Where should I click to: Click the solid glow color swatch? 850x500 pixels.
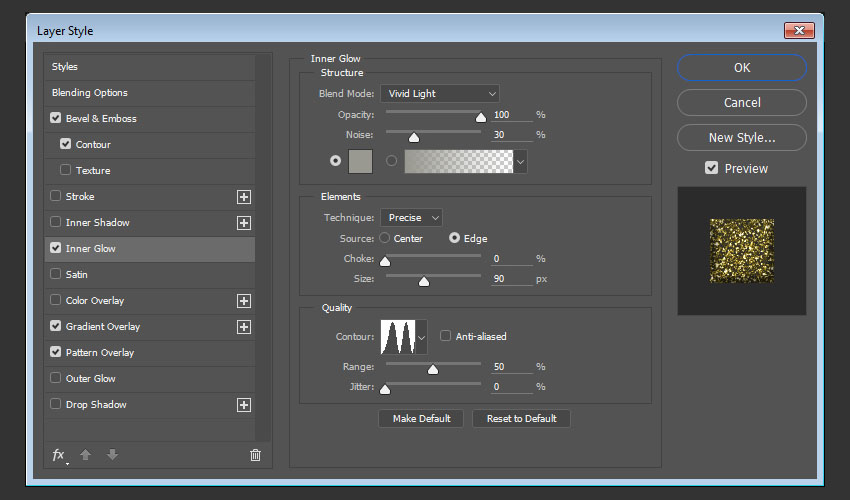click(x=360, y=160)
